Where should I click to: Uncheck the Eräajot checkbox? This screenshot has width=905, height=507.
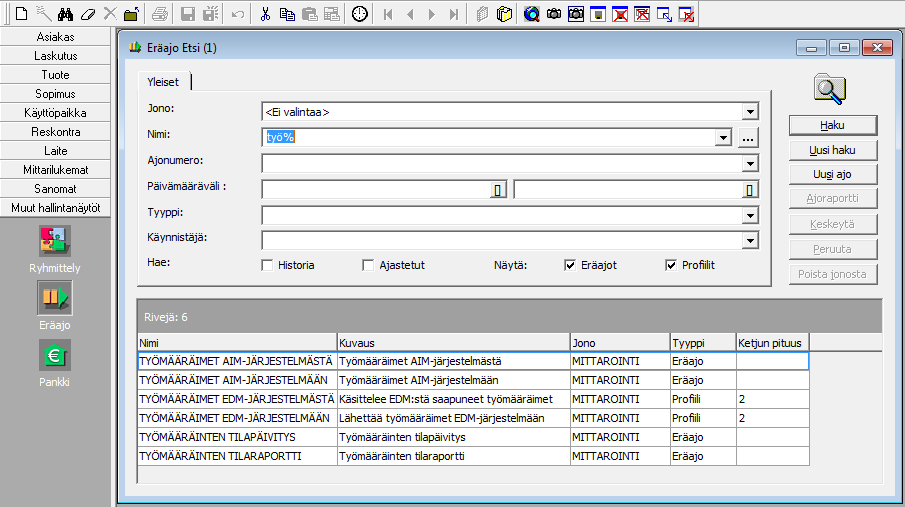[x=570, y=265]
